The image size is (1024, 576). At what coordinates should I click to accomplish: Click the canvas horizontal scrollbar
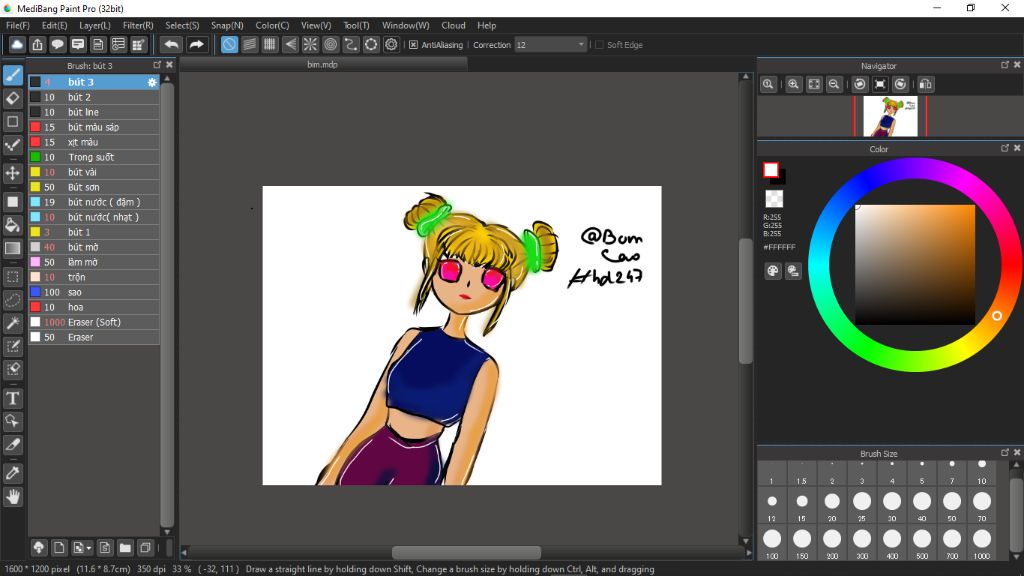pos(466,552)
